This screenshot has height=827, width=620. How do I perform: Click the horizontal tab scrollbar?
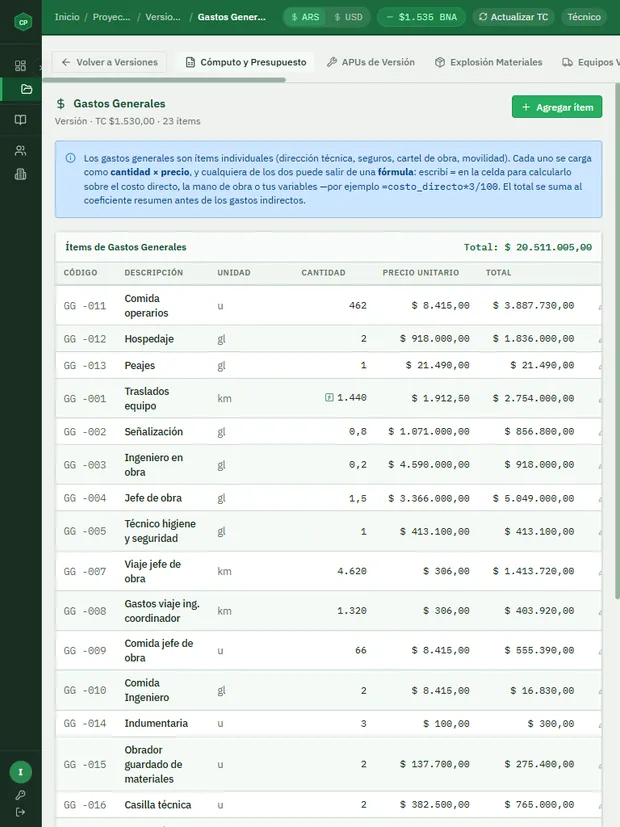click(164, 80)
